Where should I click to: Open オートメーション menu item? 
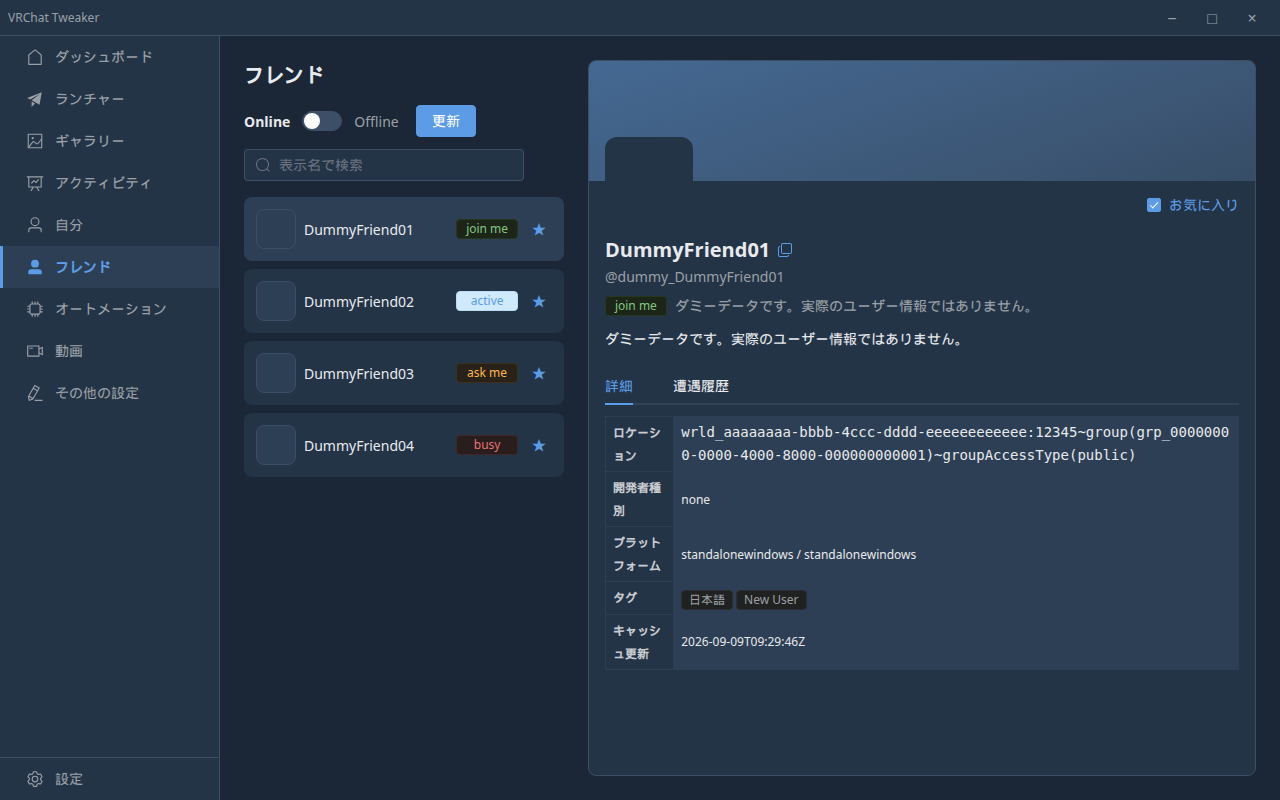pos(110,309)
